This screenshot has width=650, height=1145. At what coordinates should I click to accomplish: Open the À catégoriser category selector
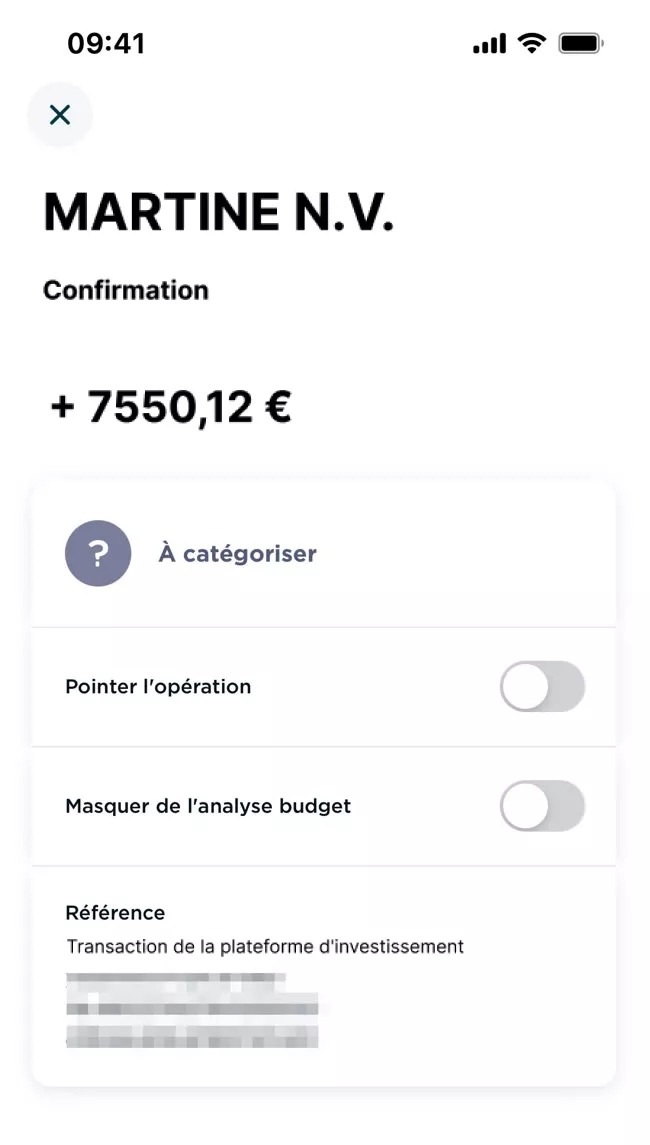pos(237,554)
